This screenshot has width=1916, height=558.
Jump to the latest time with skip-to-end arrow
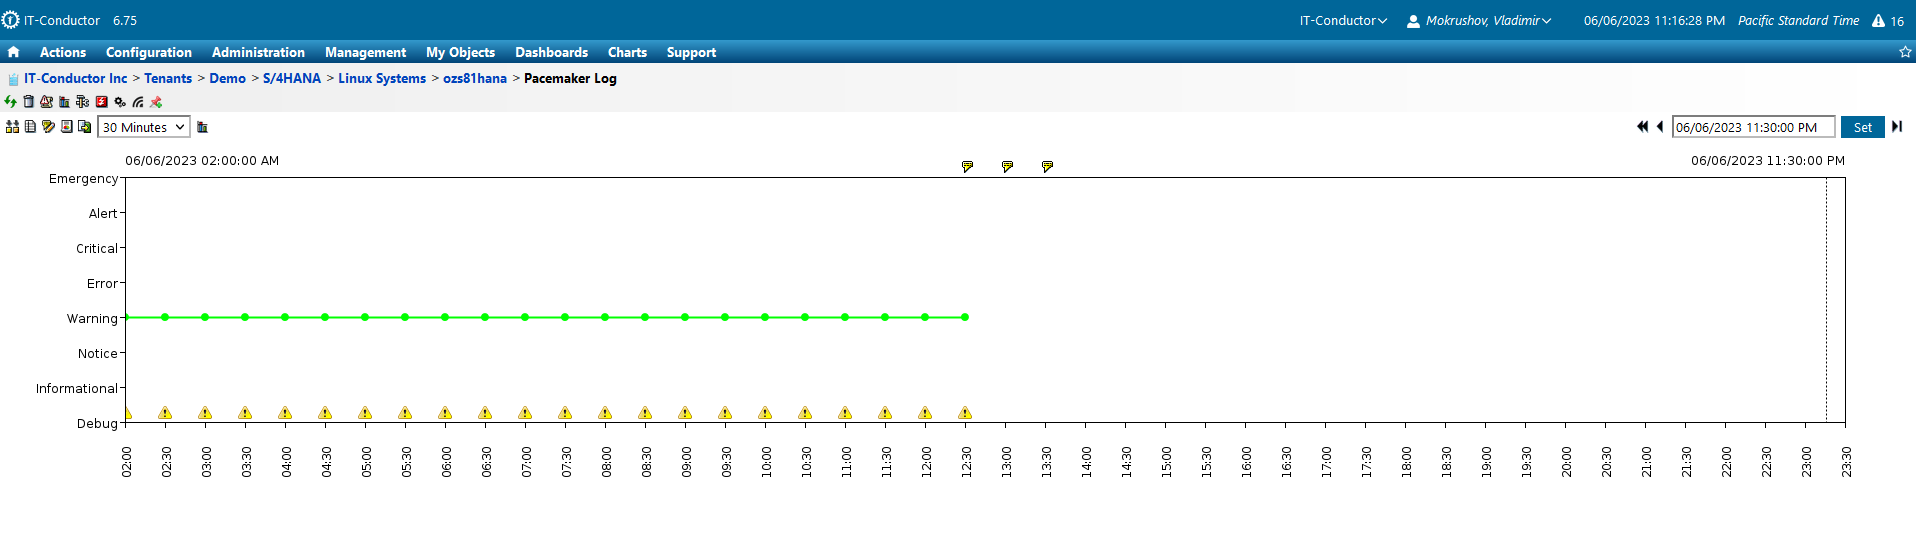pos(1897,127)
